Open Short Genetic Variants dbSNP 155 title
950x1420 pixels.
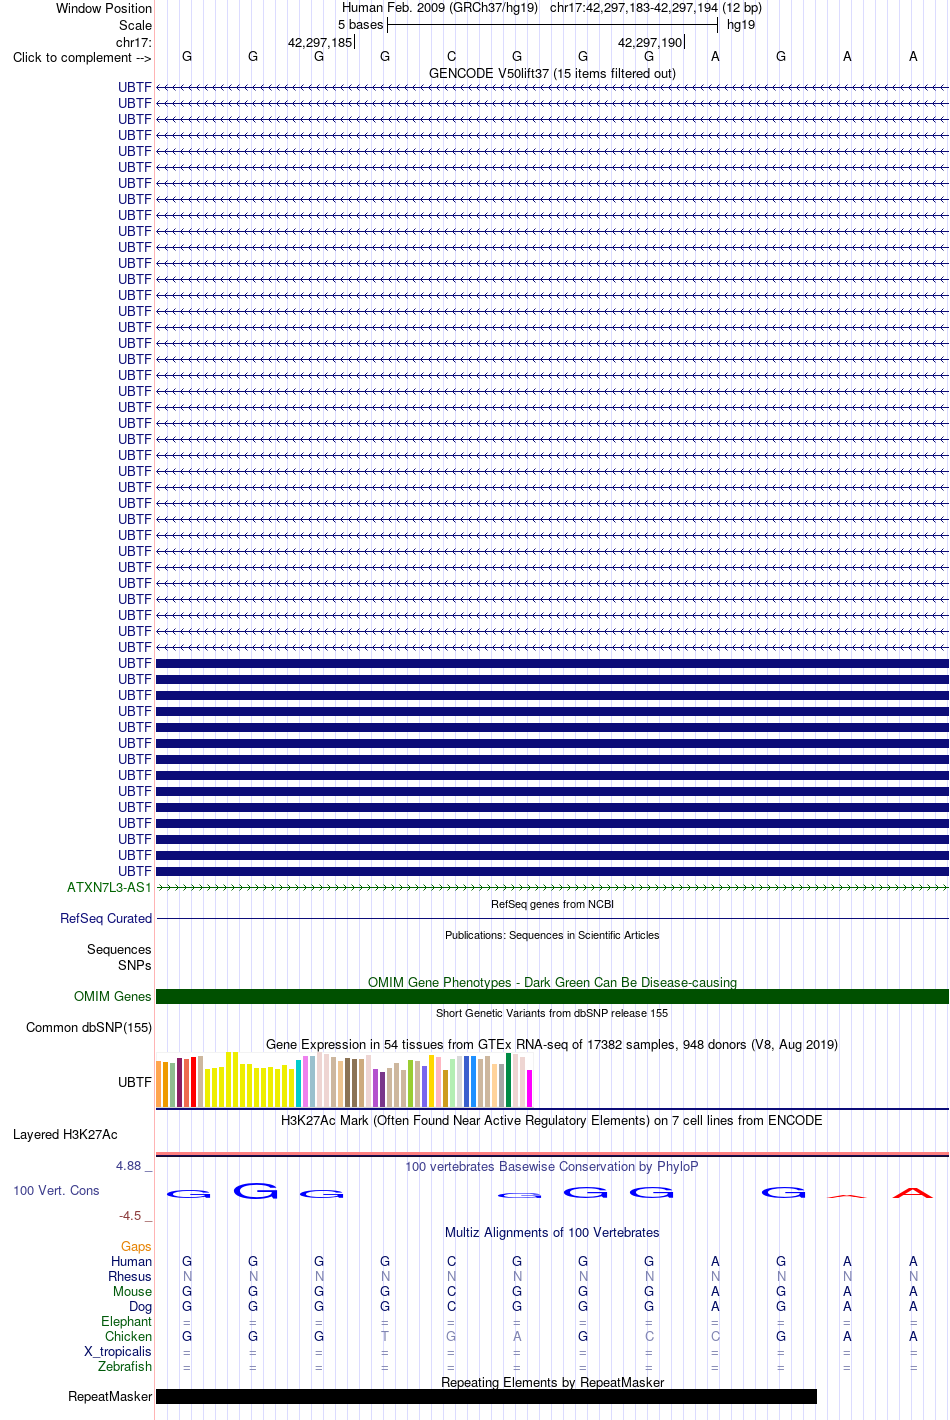click(552, 1013)
